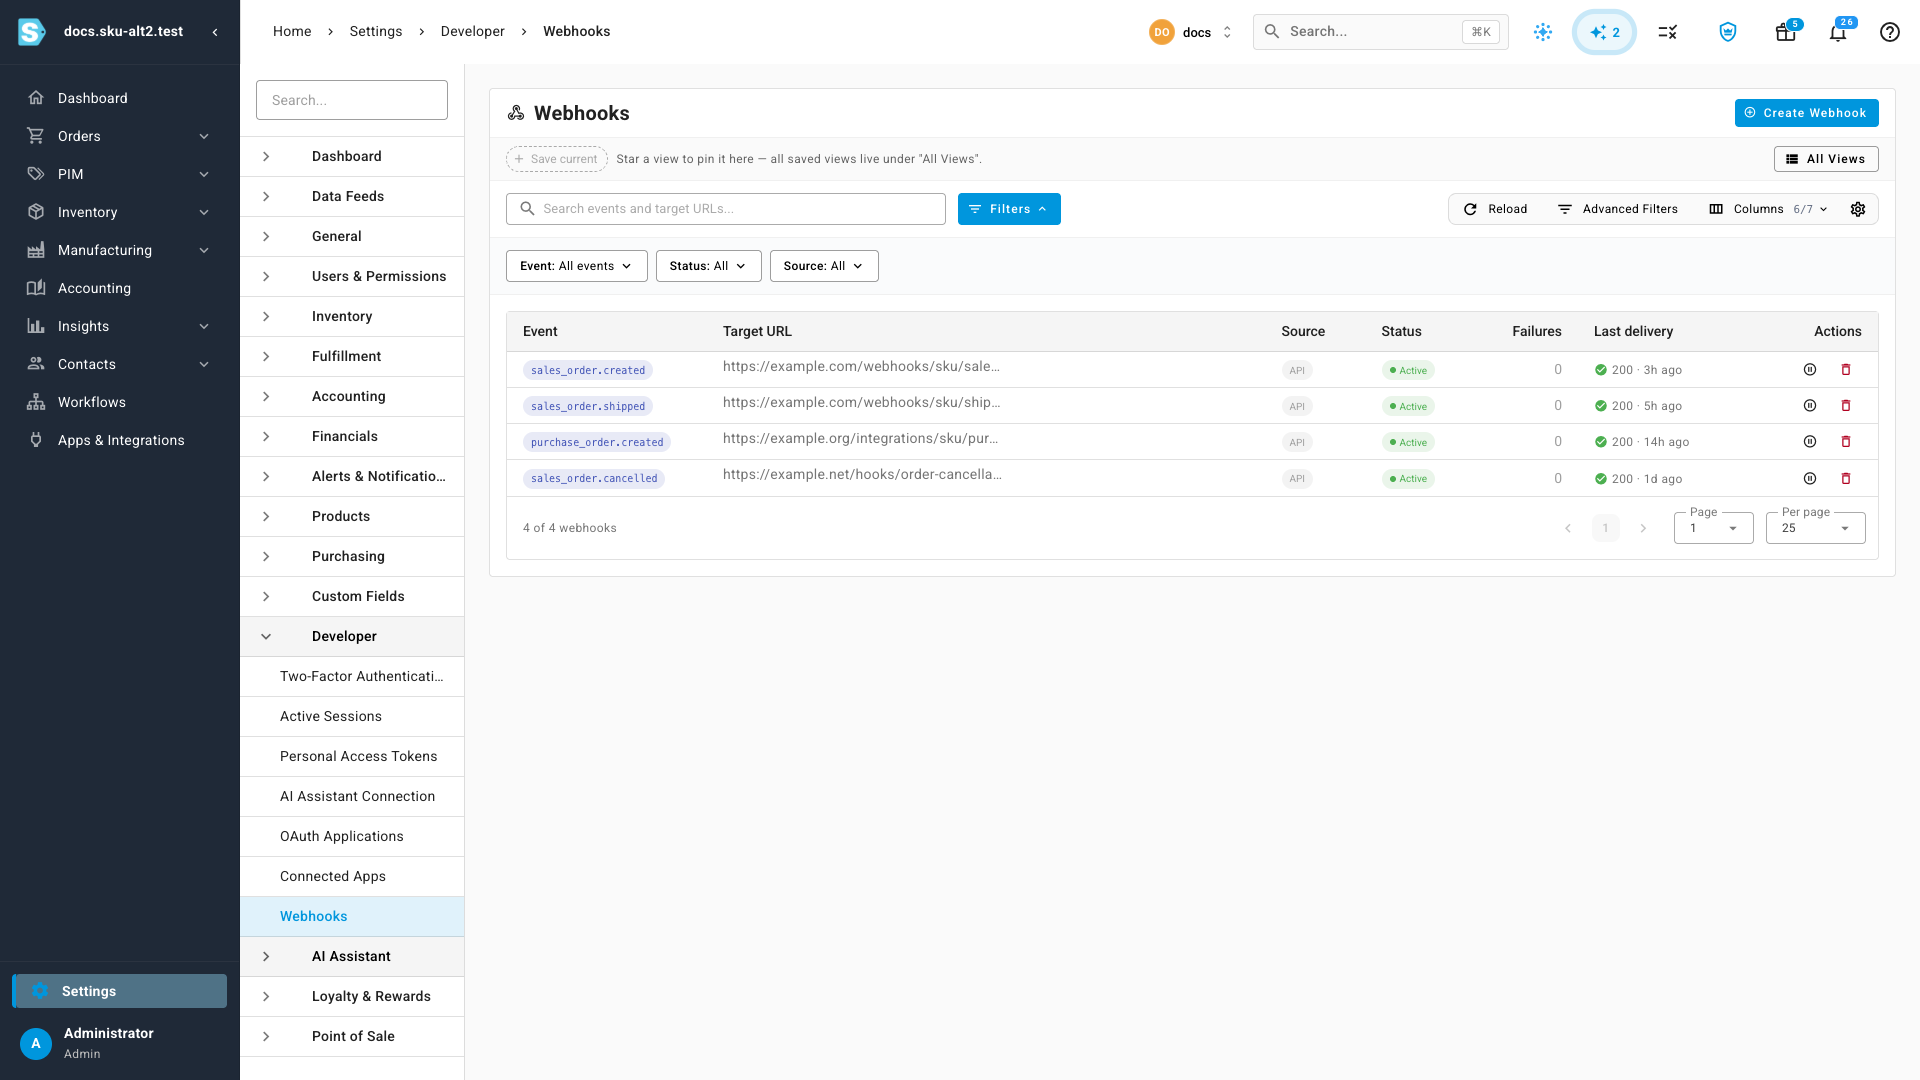1920x1080 pixels.
Task: Expand the Manufacturing sidebar menu
Action: coord(120,250)
